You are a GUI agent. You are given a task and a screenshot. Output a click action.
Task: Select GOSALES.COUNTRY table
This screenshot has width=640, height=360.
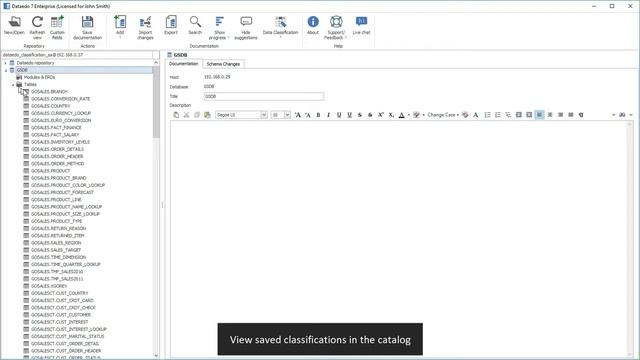(51, 106)
